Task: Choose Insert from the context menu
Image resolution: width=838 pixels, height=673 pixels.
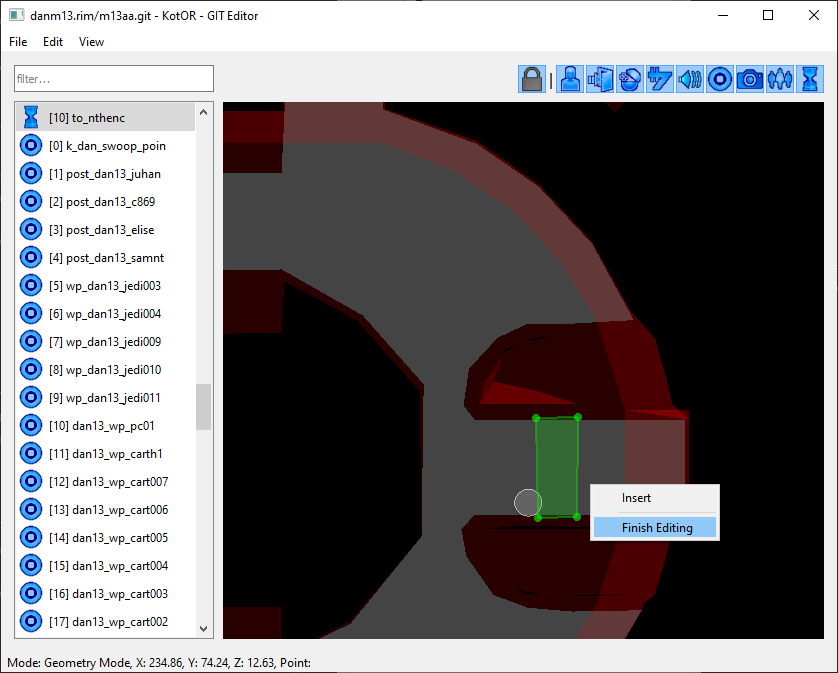Action: tap(655, 498)
